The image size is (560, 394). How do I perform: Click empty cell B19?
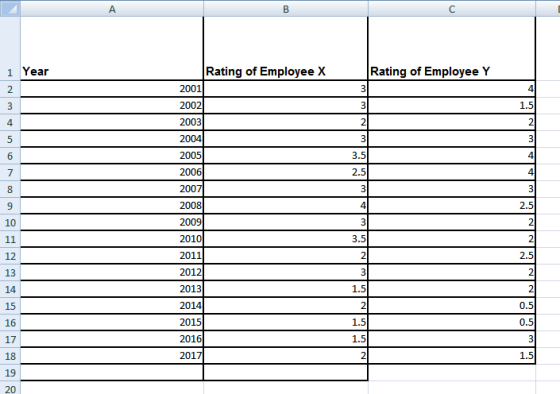tap(286, 373)
